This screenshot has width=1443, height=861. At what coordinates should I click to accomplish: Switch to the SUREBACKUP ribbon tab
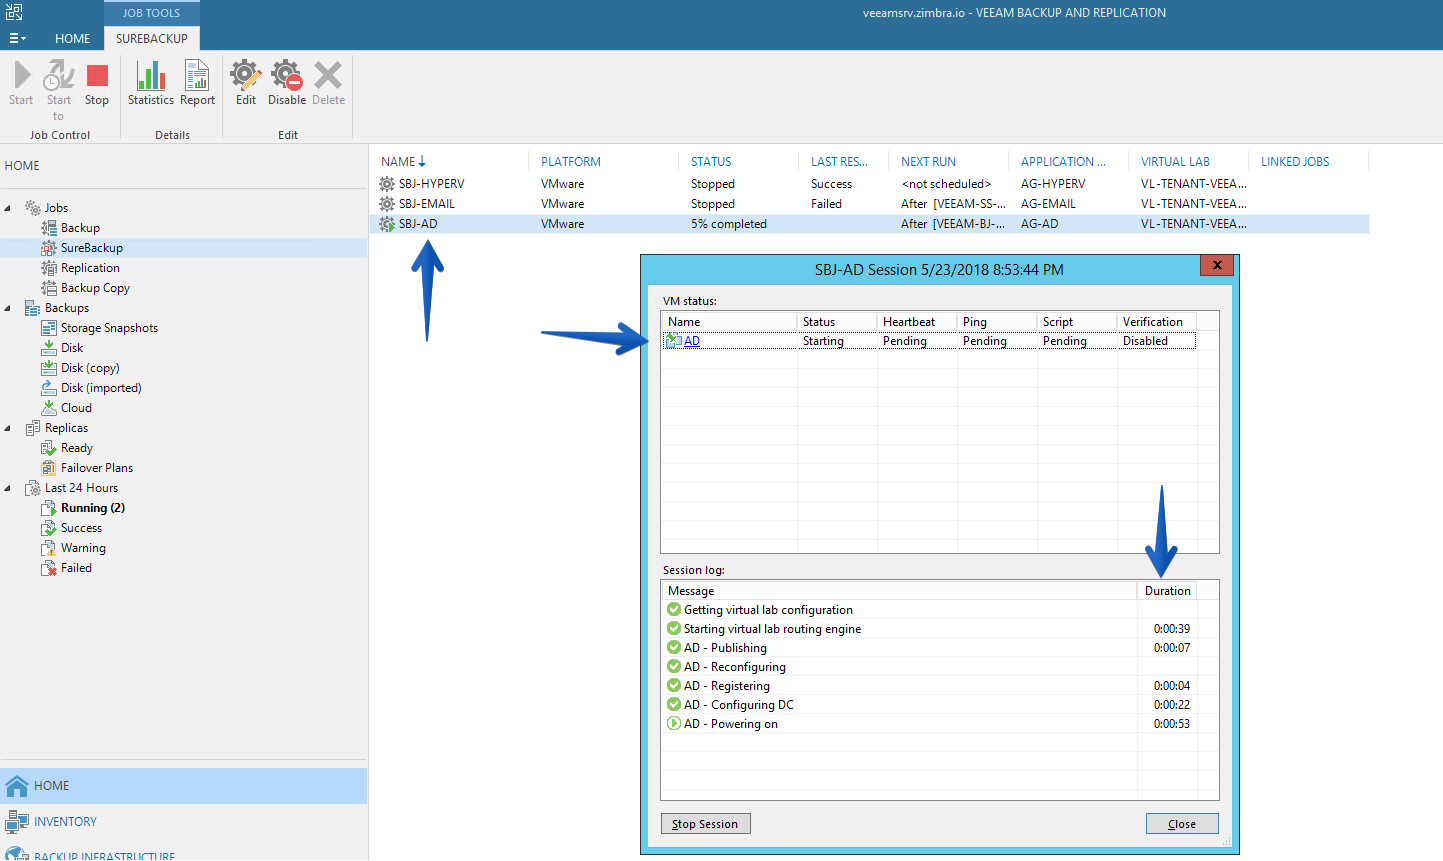[152, 38]
